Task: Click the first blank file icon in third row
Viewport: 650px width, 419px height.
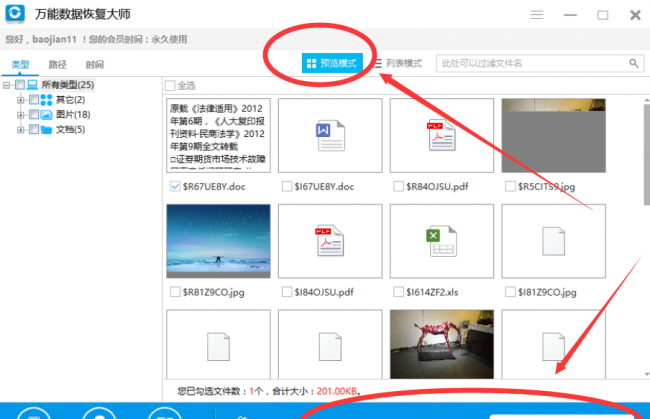Action: (218, 346)
